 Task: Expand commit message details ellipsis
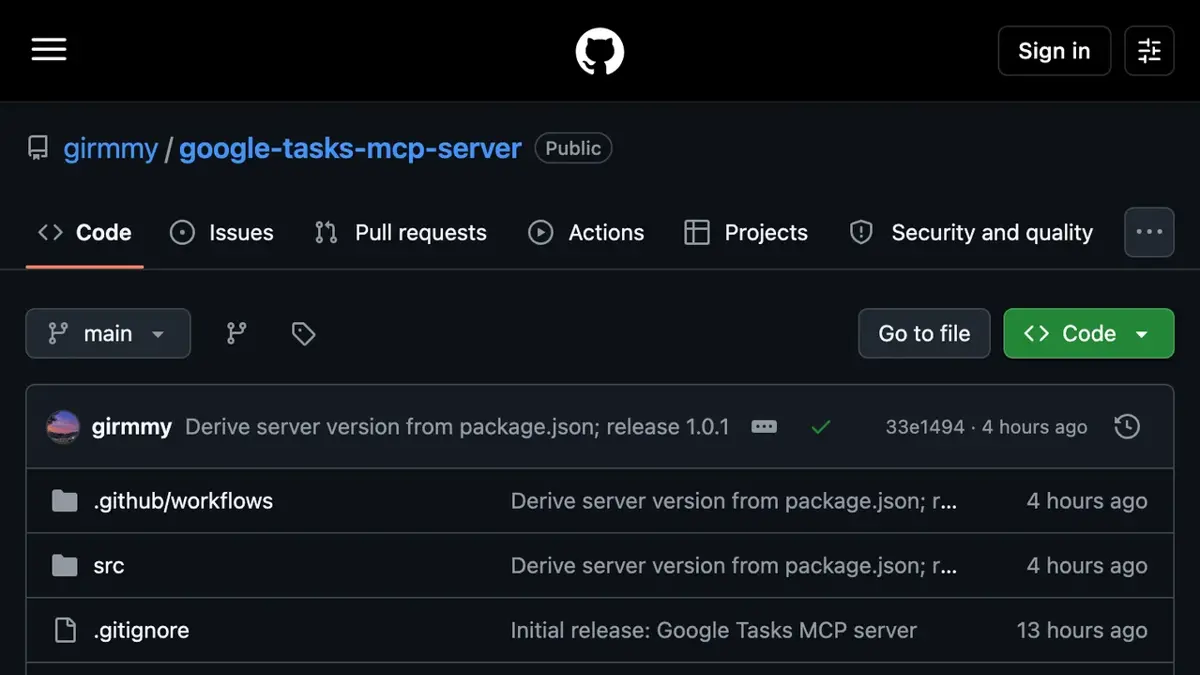[764, 427]
